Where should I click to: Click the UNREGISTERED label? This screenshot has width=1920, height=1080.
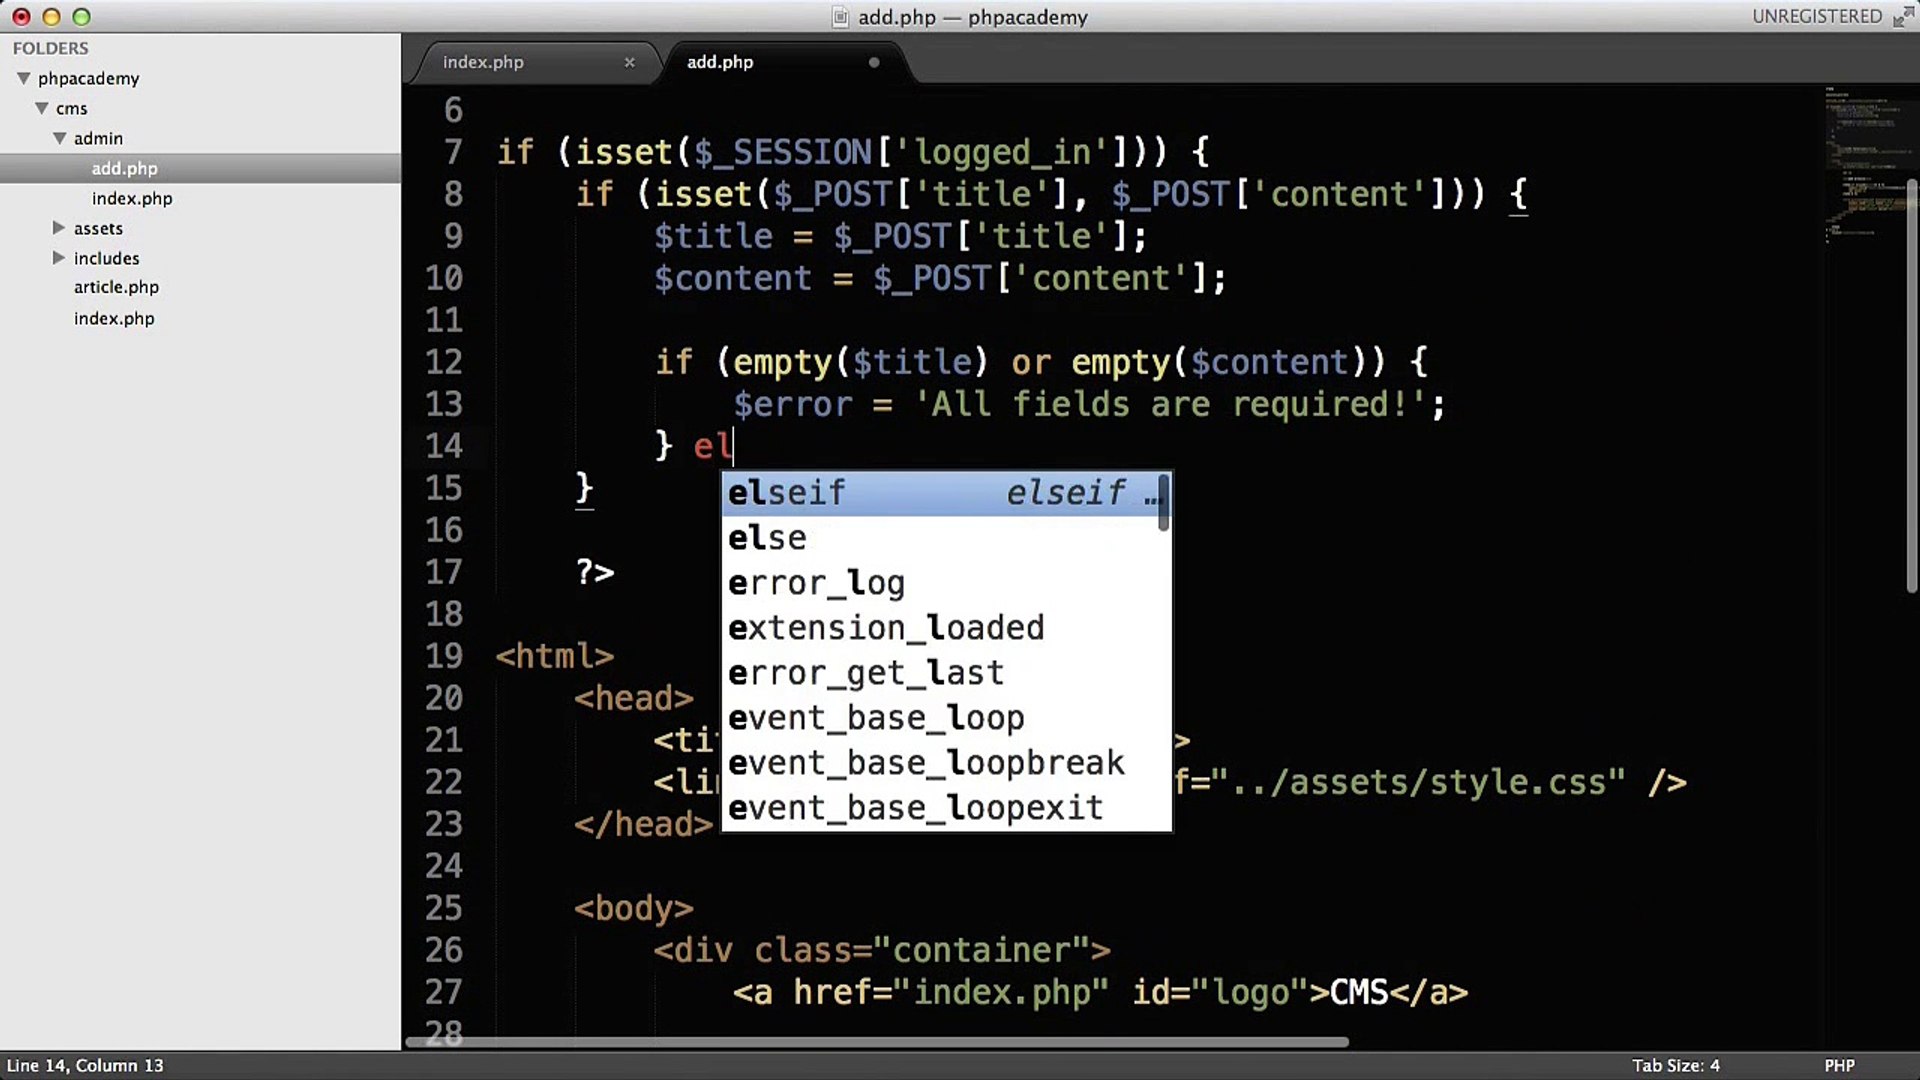(1816, 17)
